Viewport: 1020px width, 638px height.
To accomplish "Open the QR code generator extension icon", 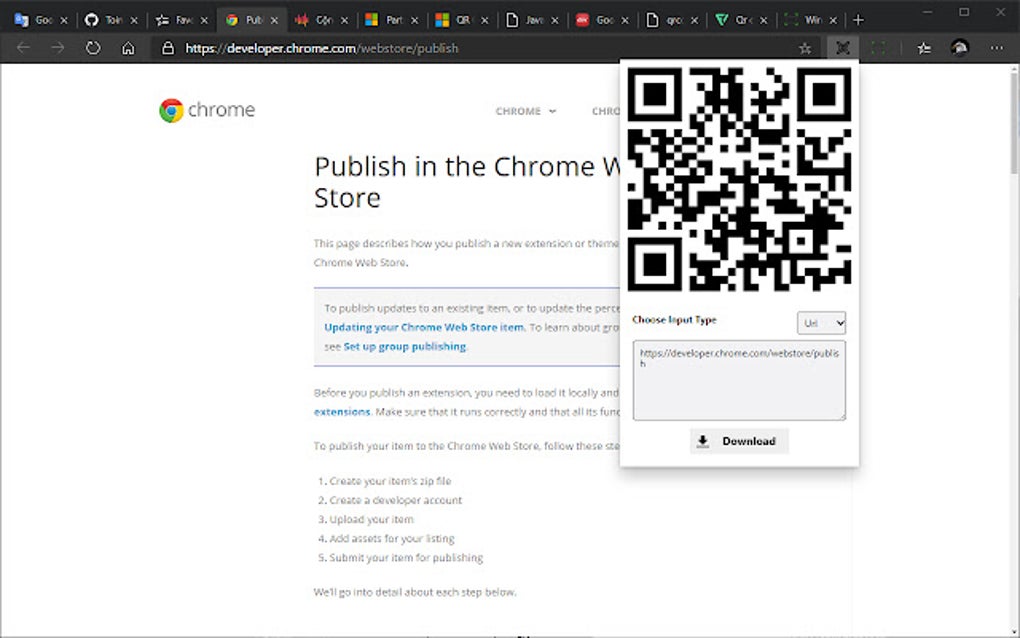I will point(842,48).
